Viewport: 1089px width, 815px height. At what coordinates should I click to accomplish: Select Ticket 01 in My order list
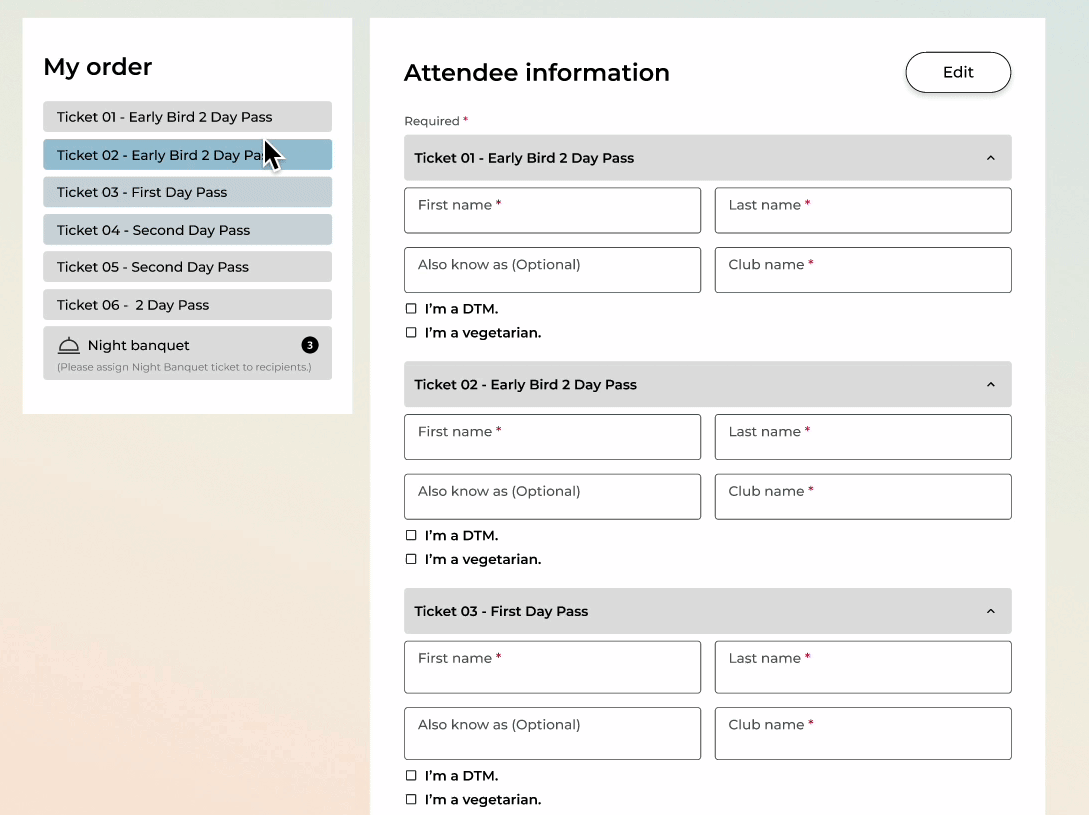[187, 117]
